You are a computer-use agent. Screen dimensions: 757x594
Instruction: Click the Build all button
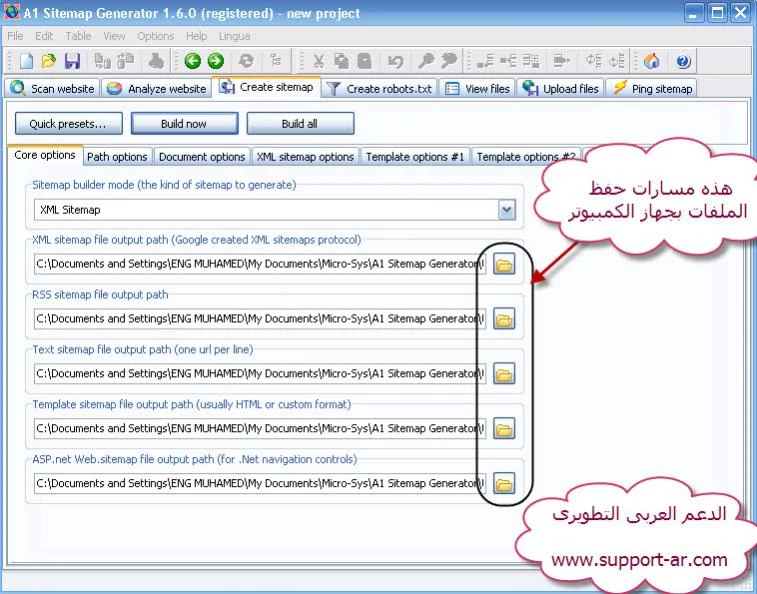tap(300, 124)
